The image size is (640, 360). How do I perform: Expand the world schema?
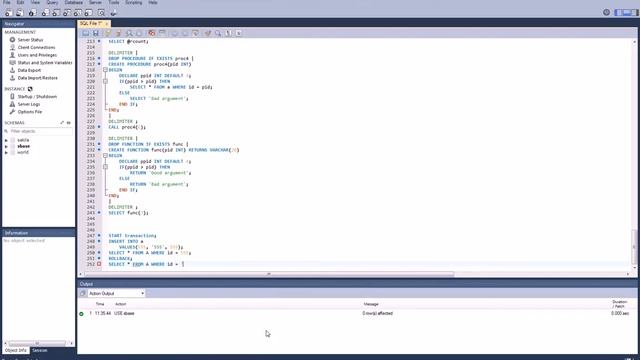[6, 152]
